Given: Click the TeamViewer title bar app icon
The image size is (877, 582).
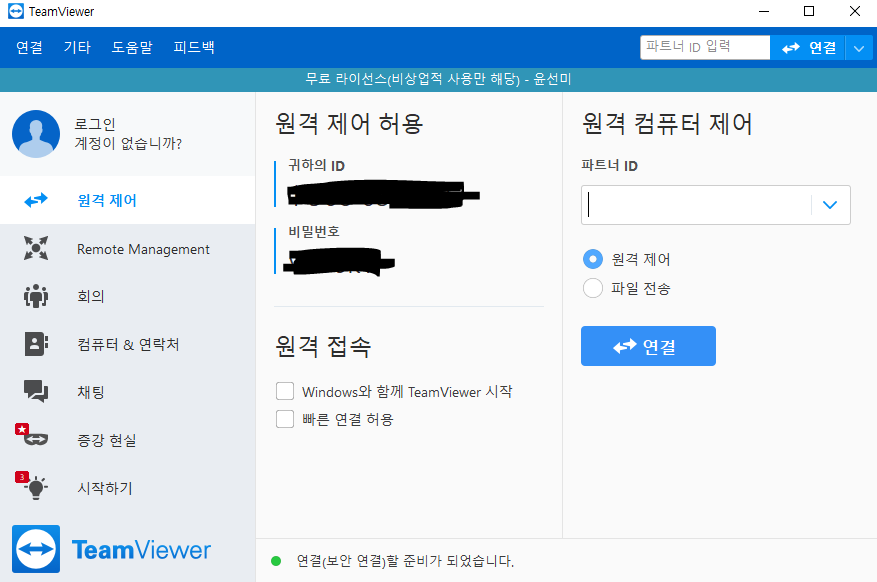Looking at the screenshot, I should click(x=16, y=11).
